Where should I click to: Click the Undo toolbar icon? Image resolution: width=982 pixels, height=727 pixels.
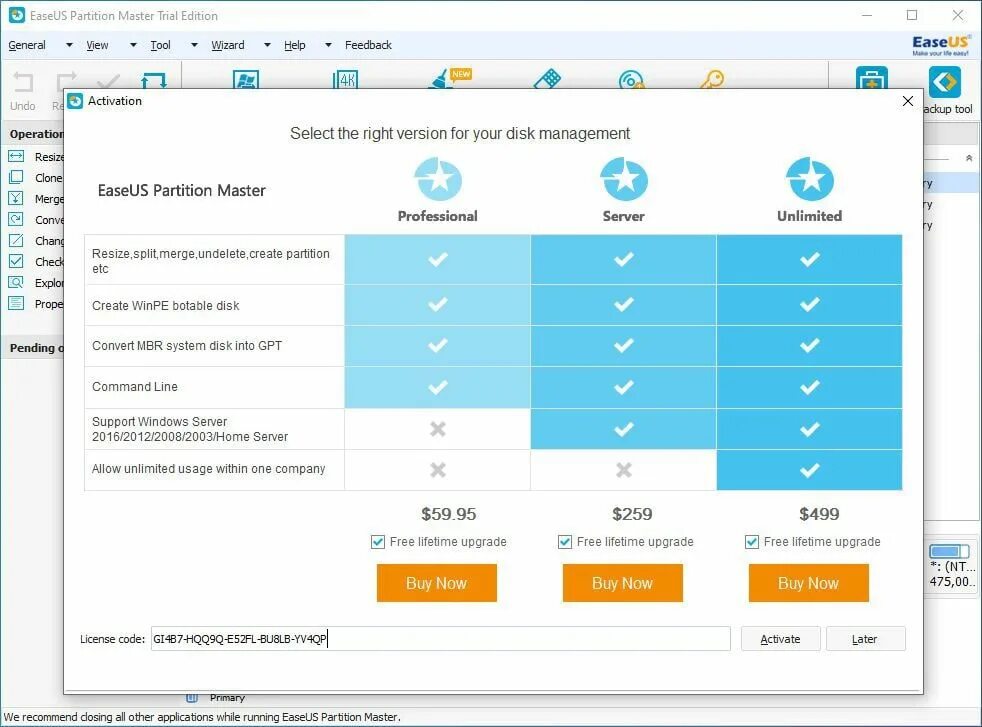coord(23,82)
